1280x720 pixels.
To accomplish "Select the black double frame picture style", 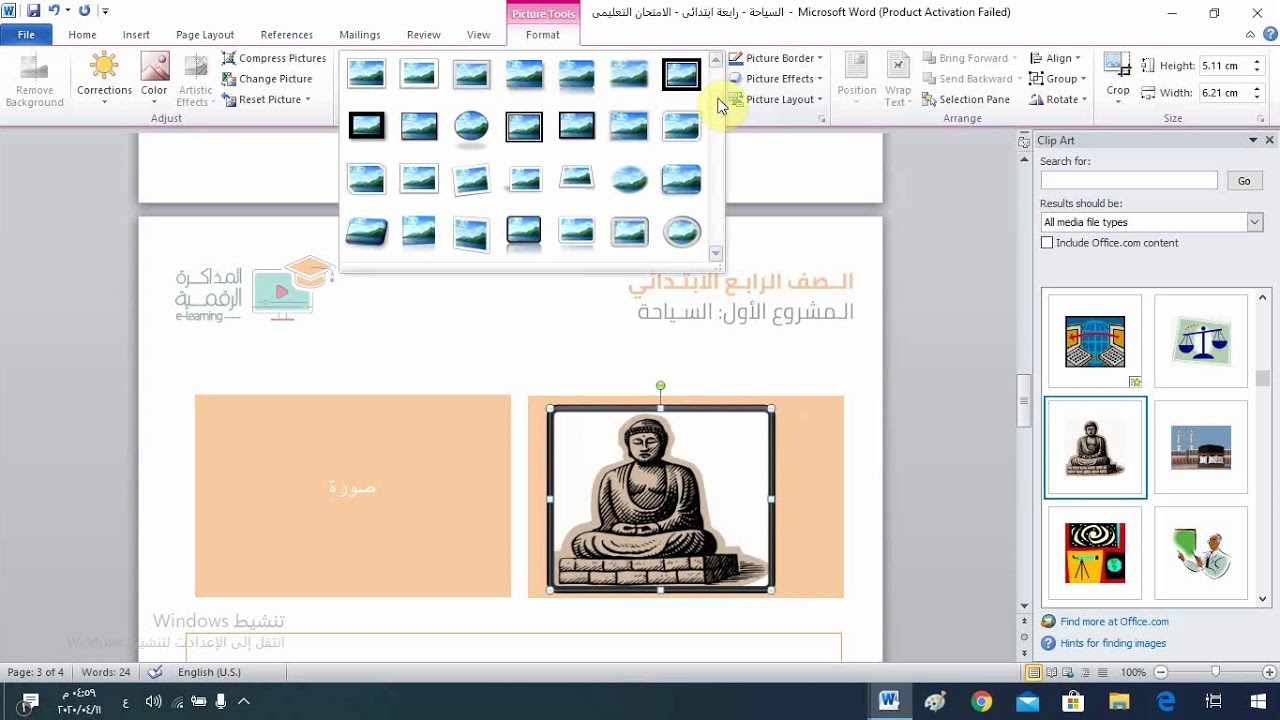I will pyautogui.click(x=681, y=74).
